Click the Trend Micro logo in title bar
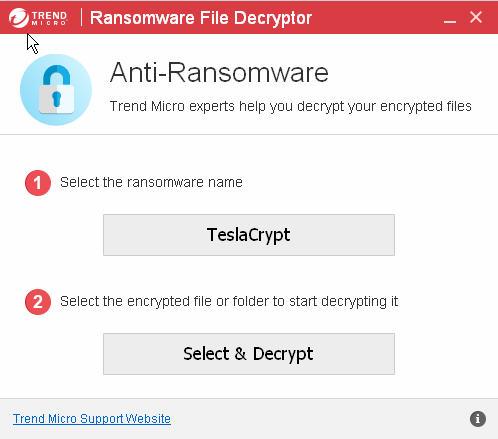Screen dimensions: 498x439 coord(38,18)
